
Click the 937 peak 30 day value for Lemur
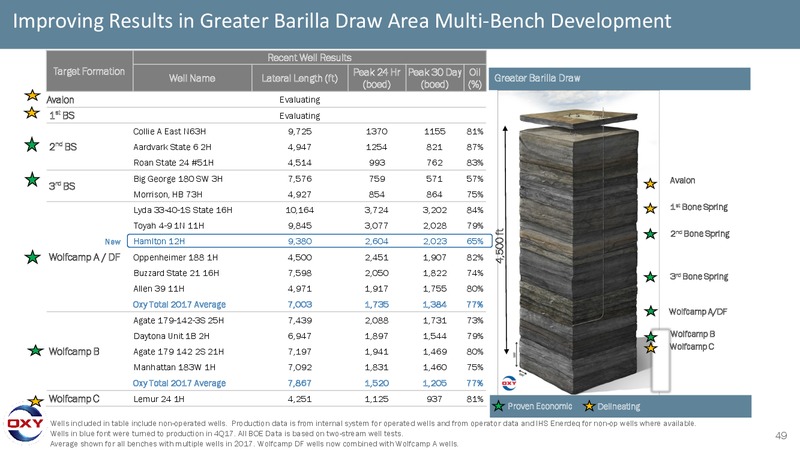[435, 399]
